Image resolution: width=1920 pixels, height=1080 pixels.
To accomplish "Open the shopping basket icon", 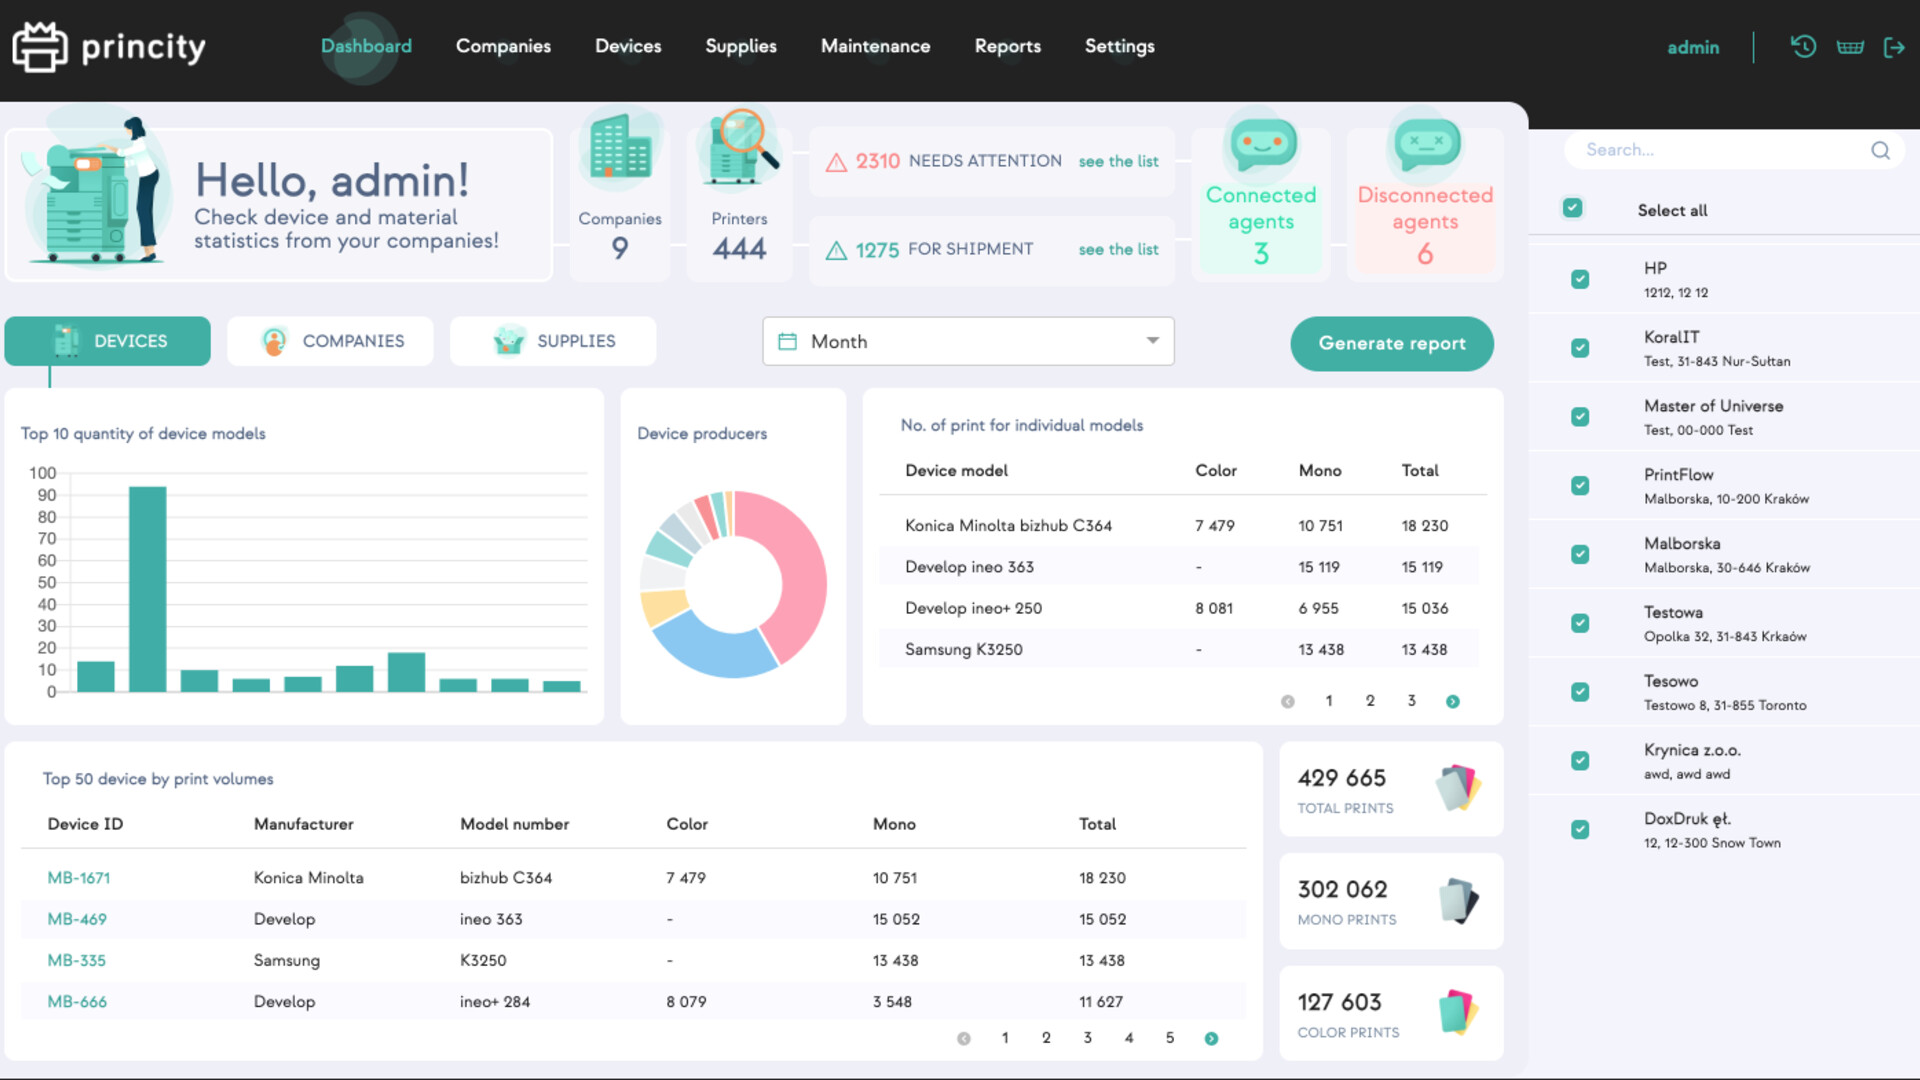I will pos(1850,46).
